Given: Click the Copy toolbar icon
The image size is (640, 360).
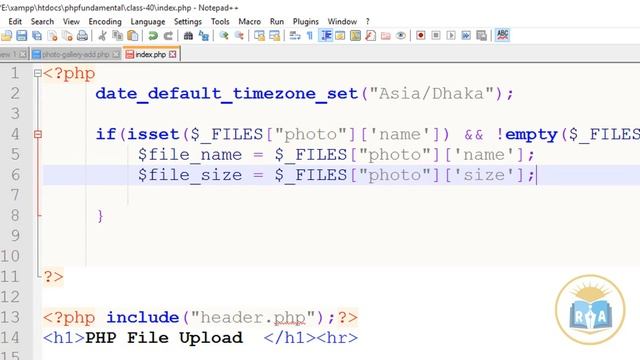Looking at the screenshot, I should [118, 36].
